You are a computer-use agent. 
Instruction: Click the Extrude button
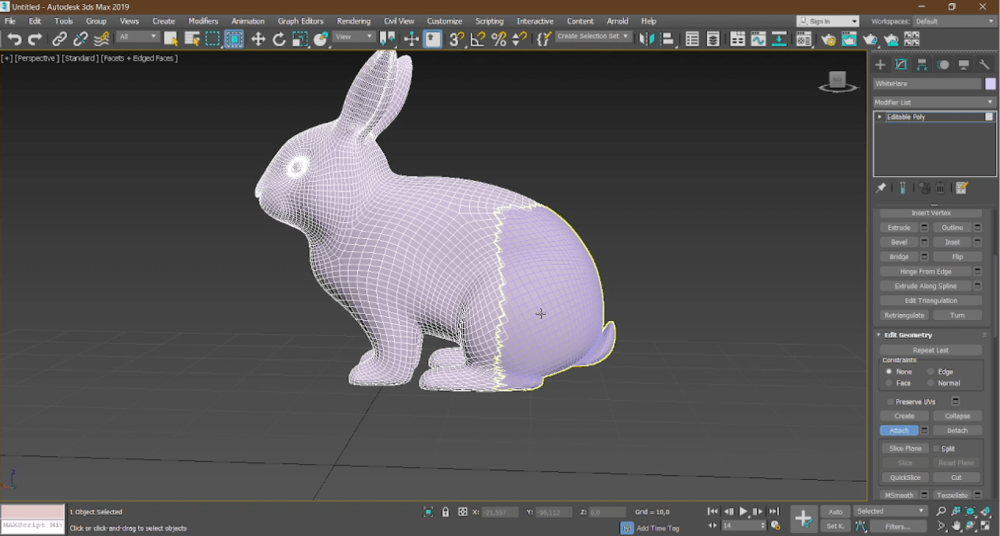coord(899,228)
